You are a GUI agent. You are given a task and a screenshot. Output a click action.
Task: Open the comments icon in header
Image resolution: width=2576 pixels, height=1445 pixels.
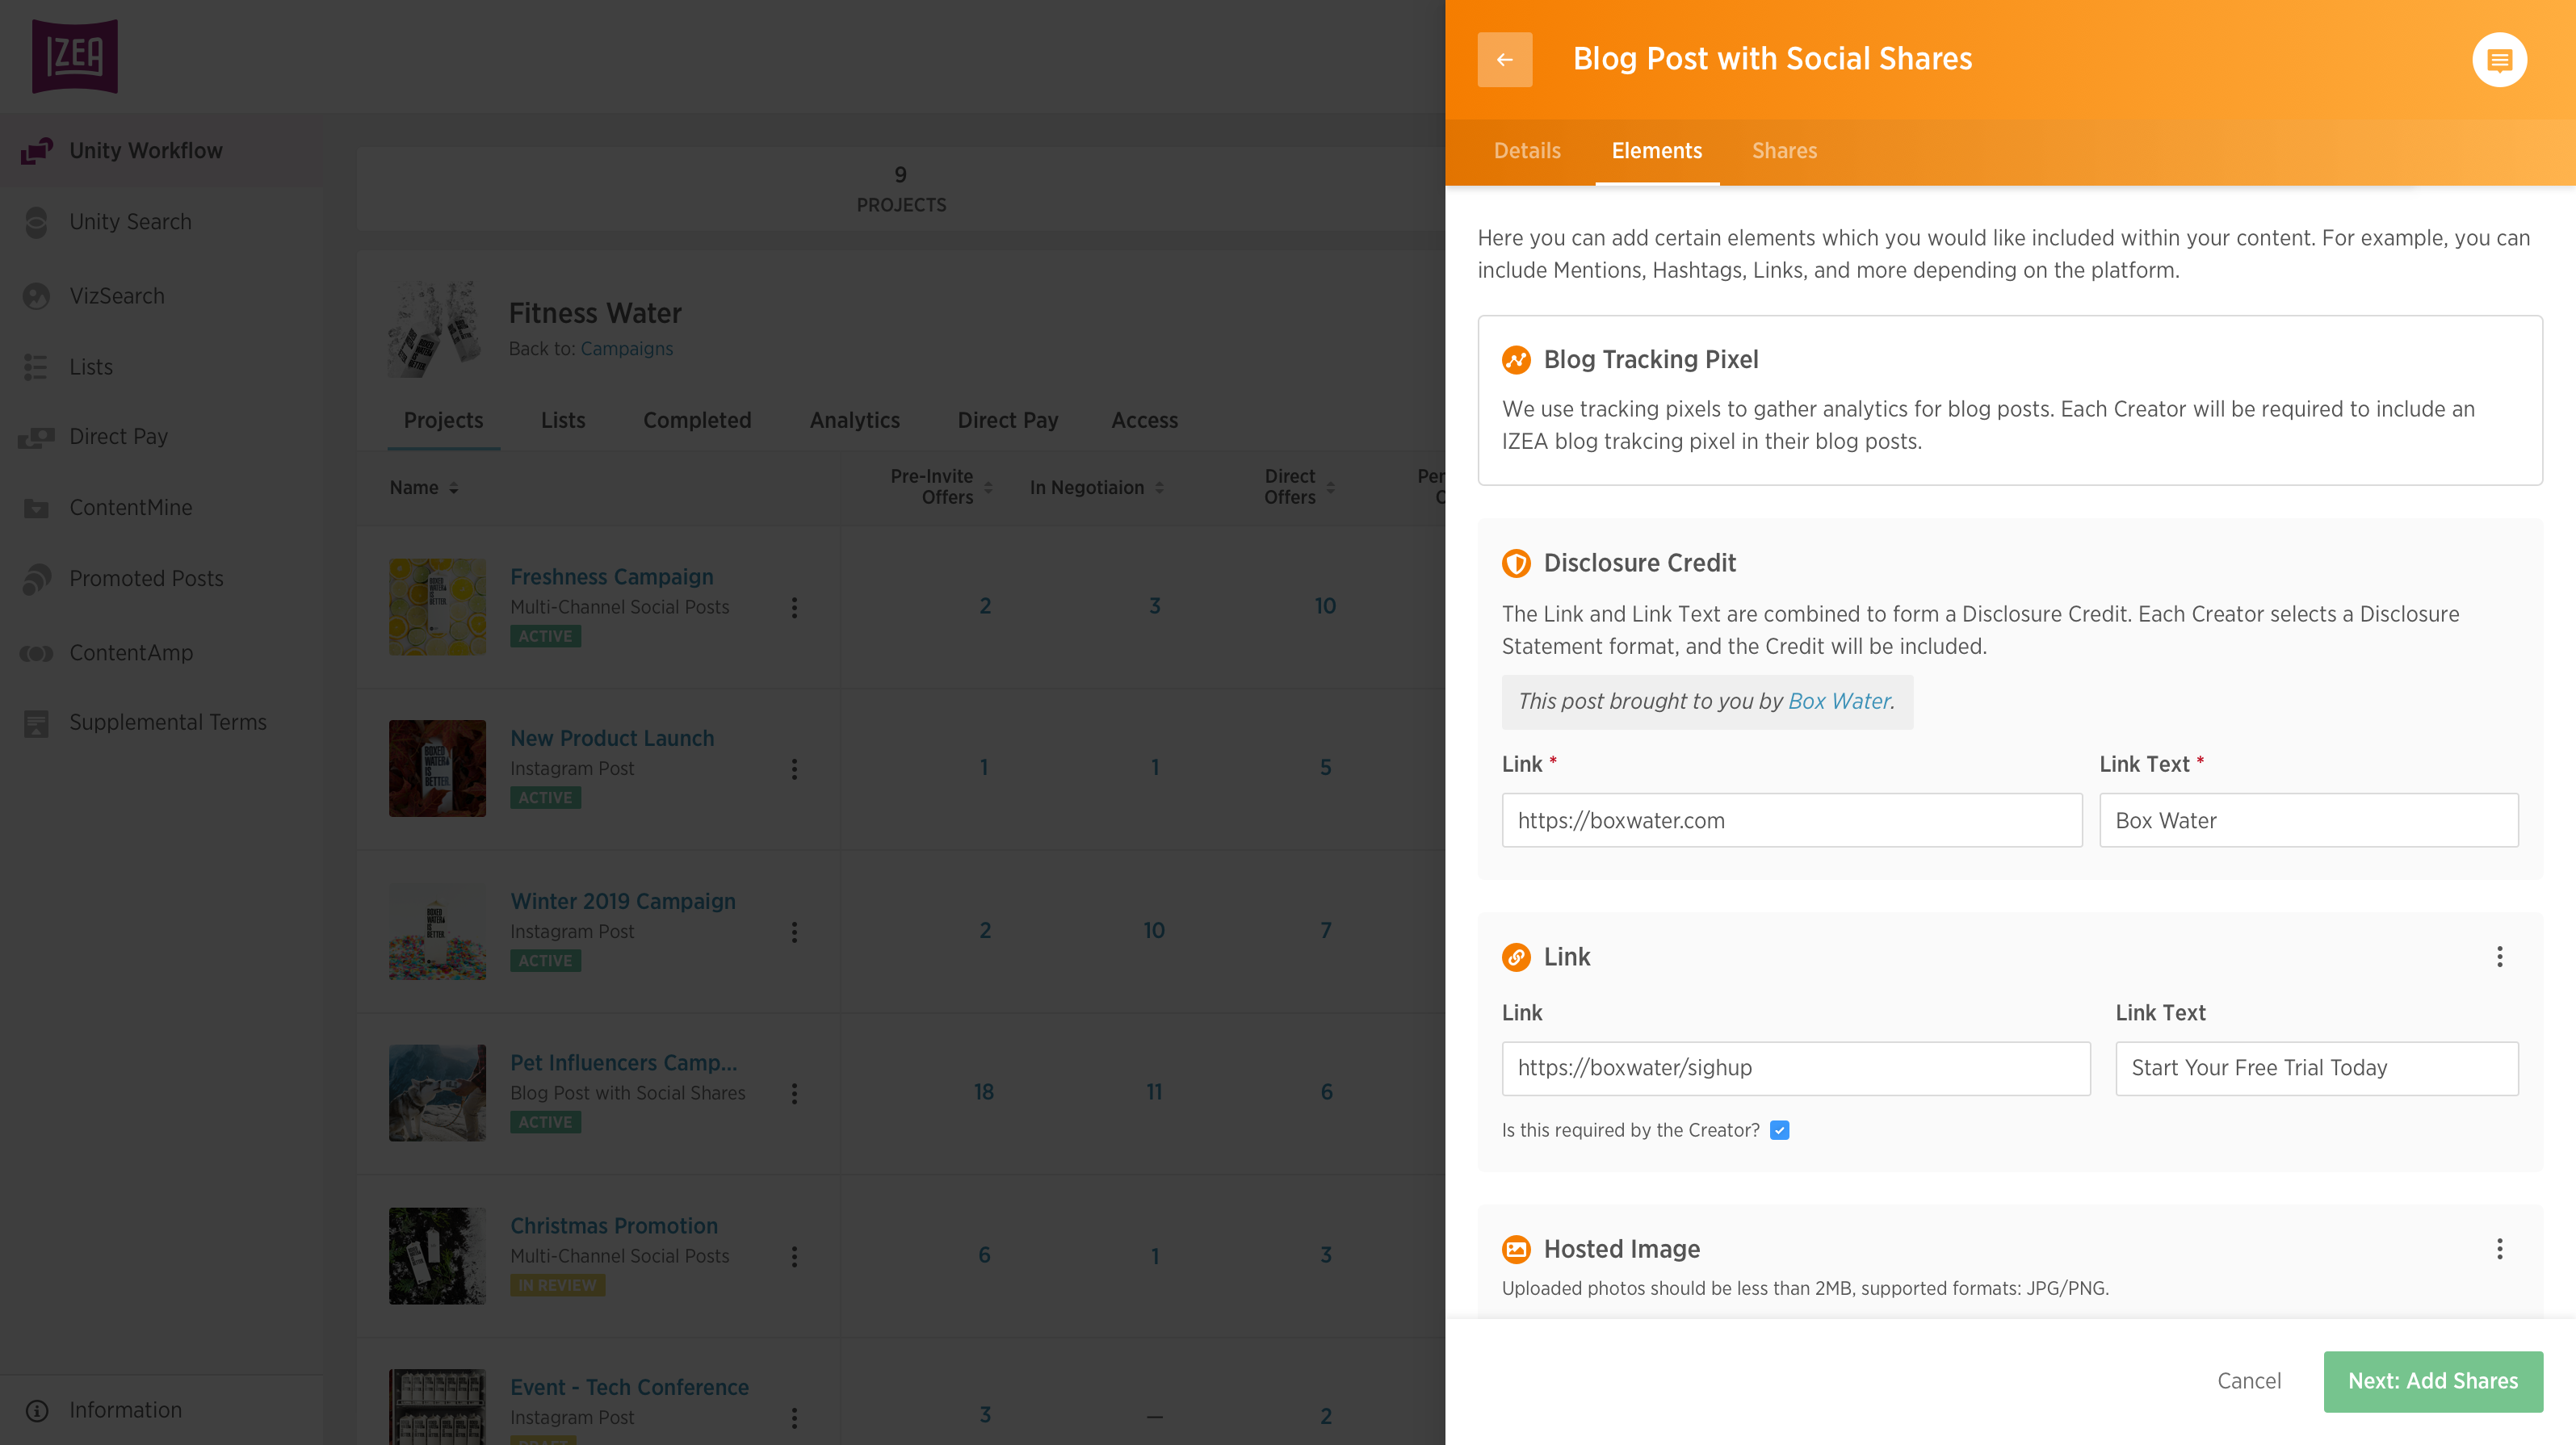coord(2499,60)
